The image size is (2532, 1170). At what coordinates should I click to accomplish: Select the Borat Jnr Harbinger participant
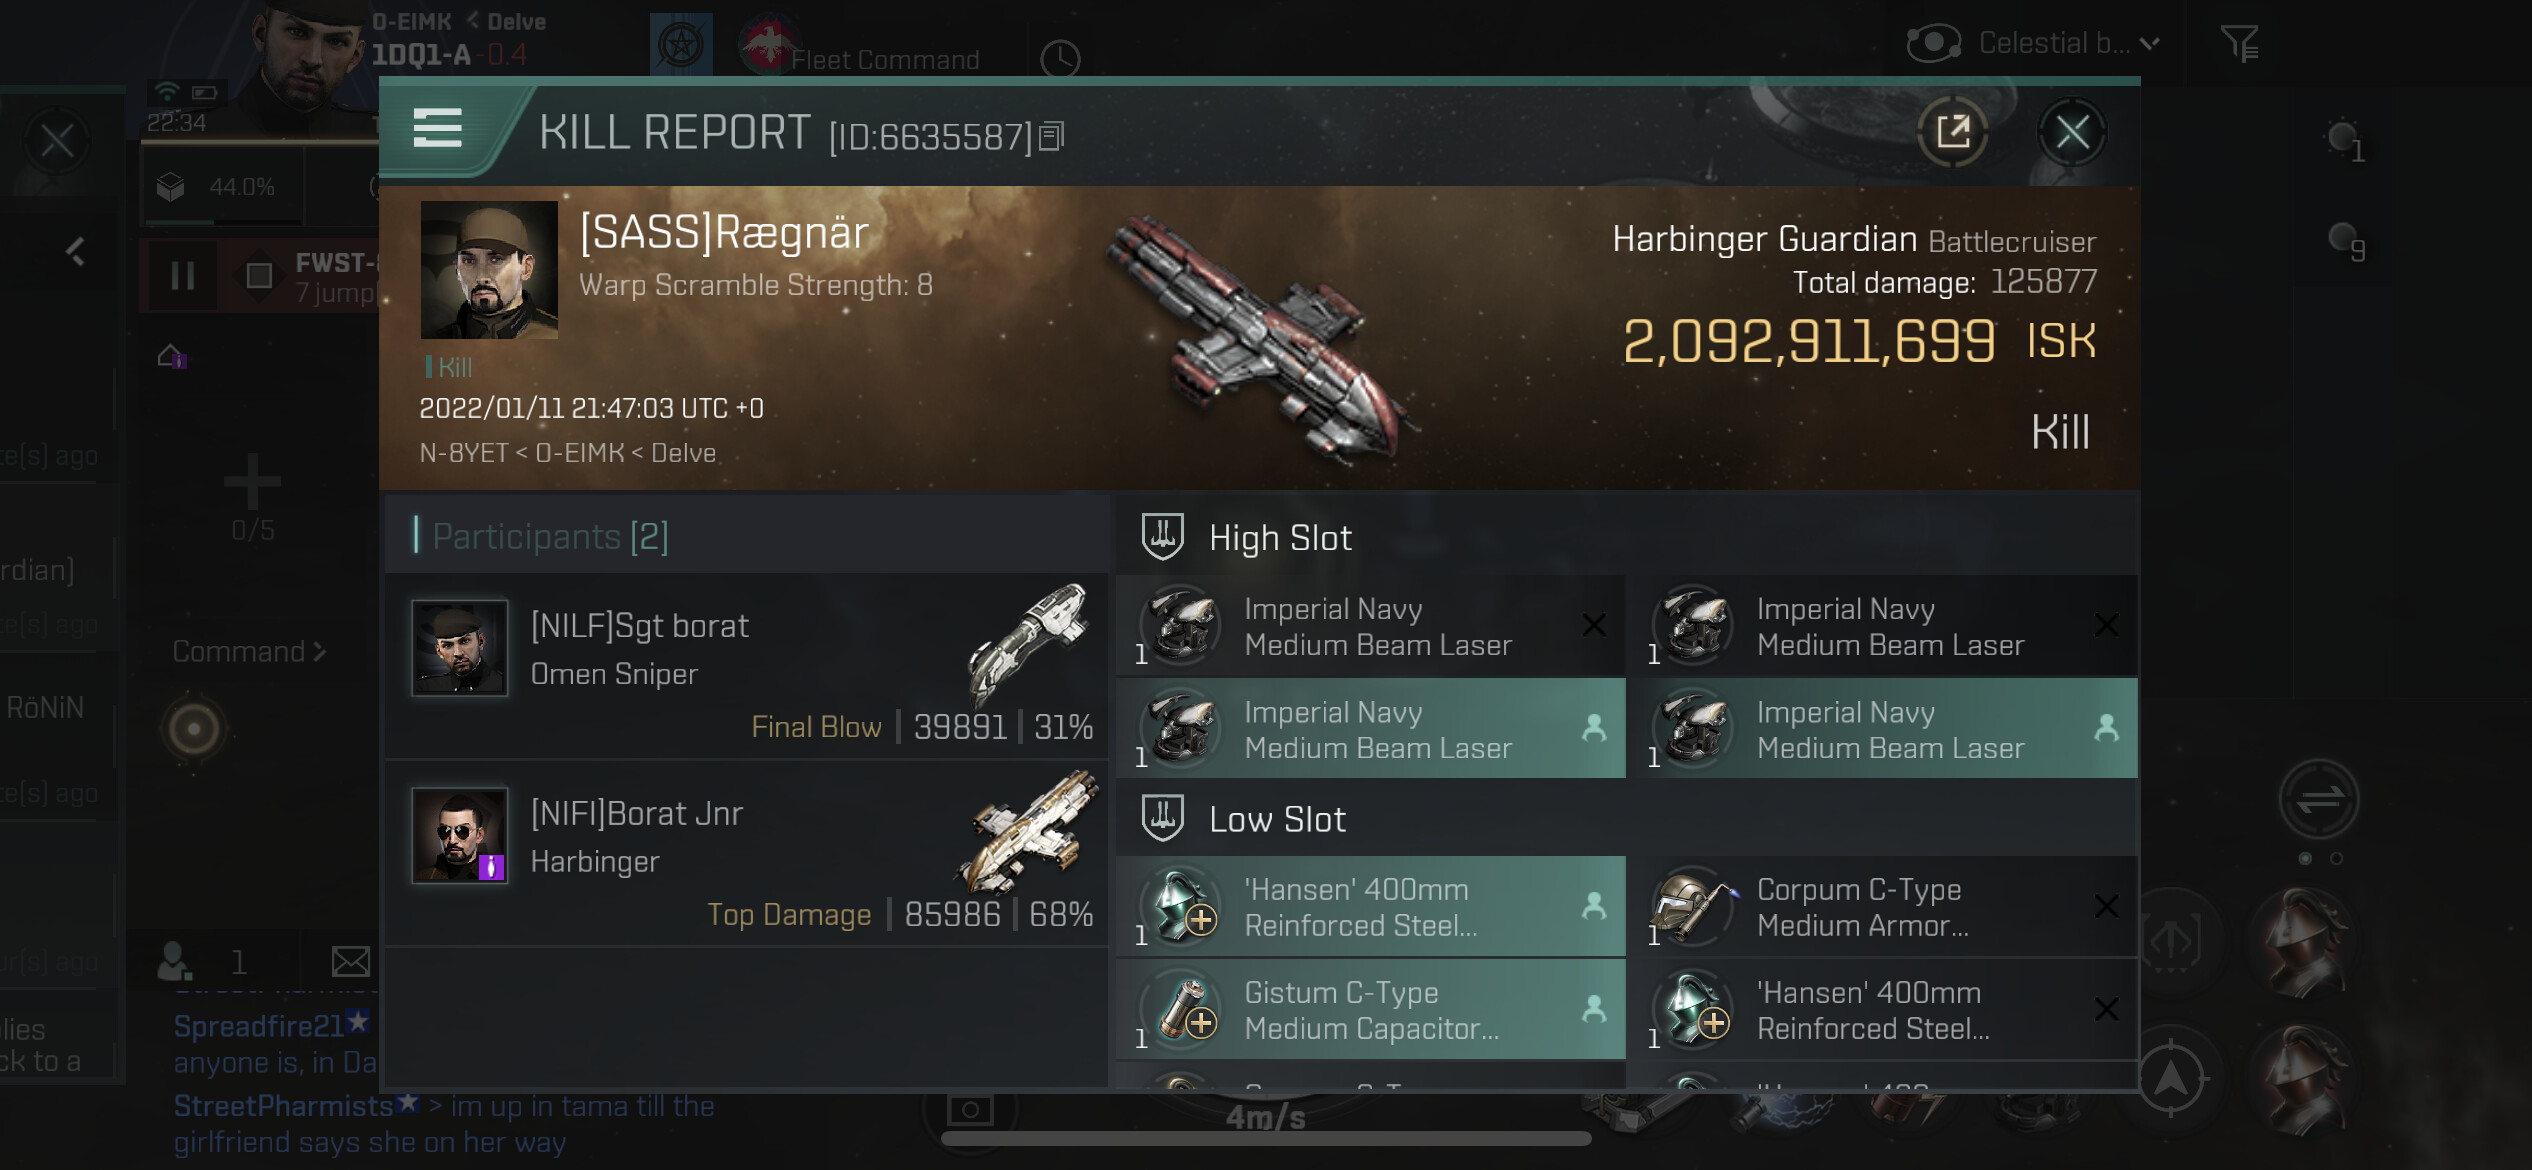pyautogui.click(x=747, y=853)
